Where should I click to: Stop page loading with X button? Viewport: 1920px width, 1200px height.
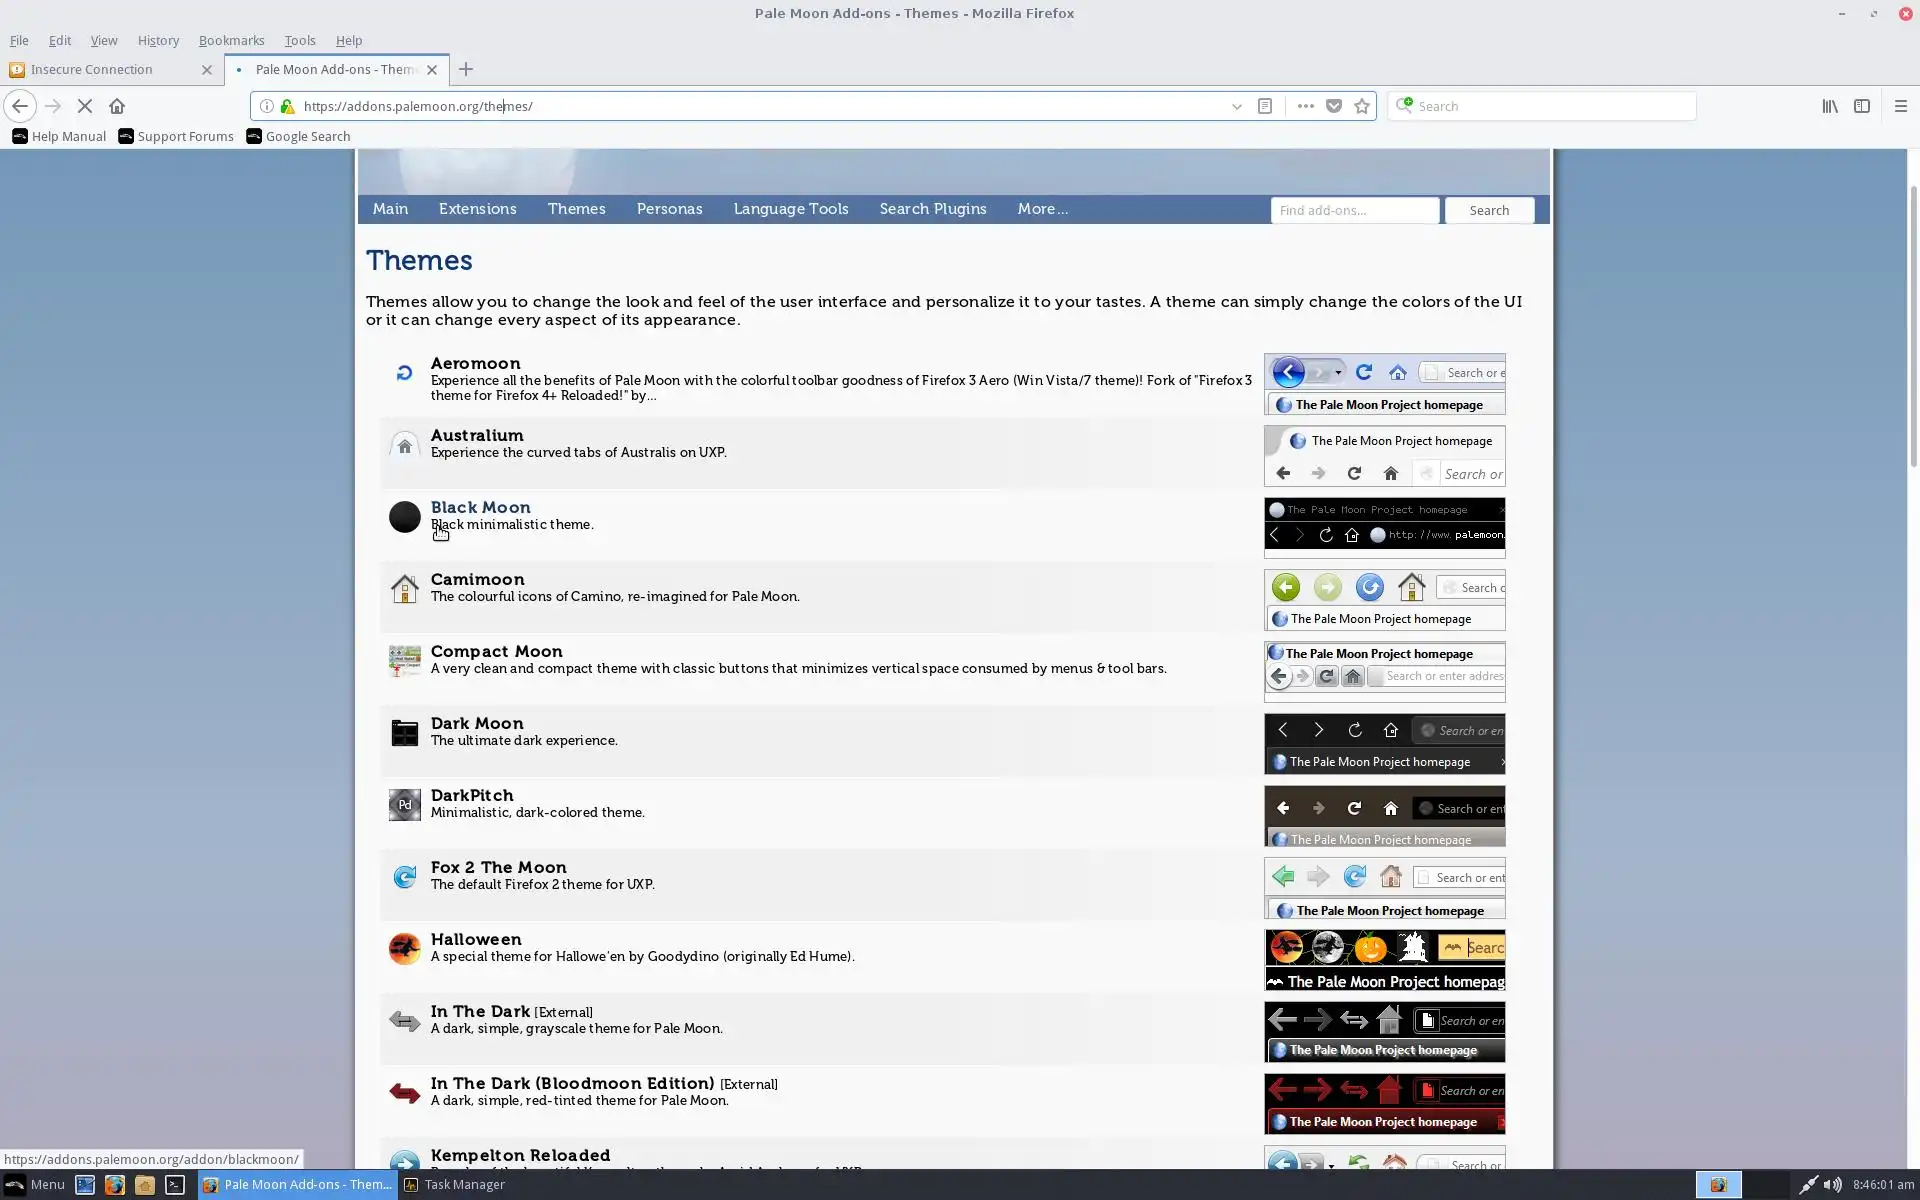(85, 106)
